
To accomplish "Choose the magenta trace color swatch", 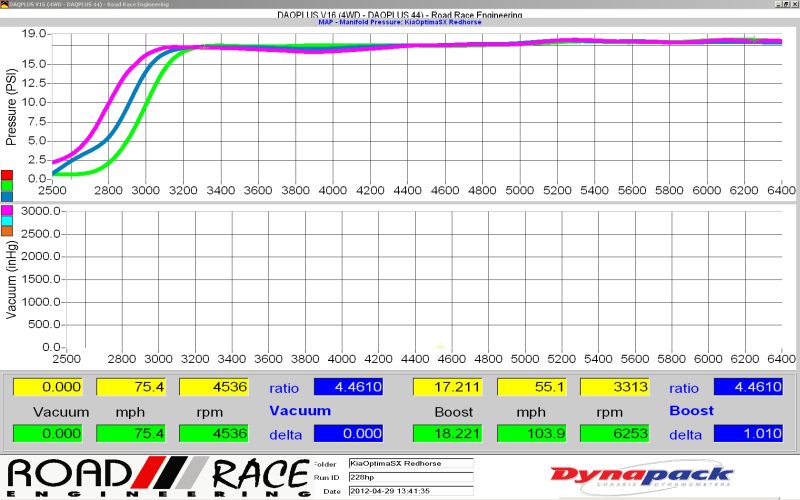I will click(7, 208).
